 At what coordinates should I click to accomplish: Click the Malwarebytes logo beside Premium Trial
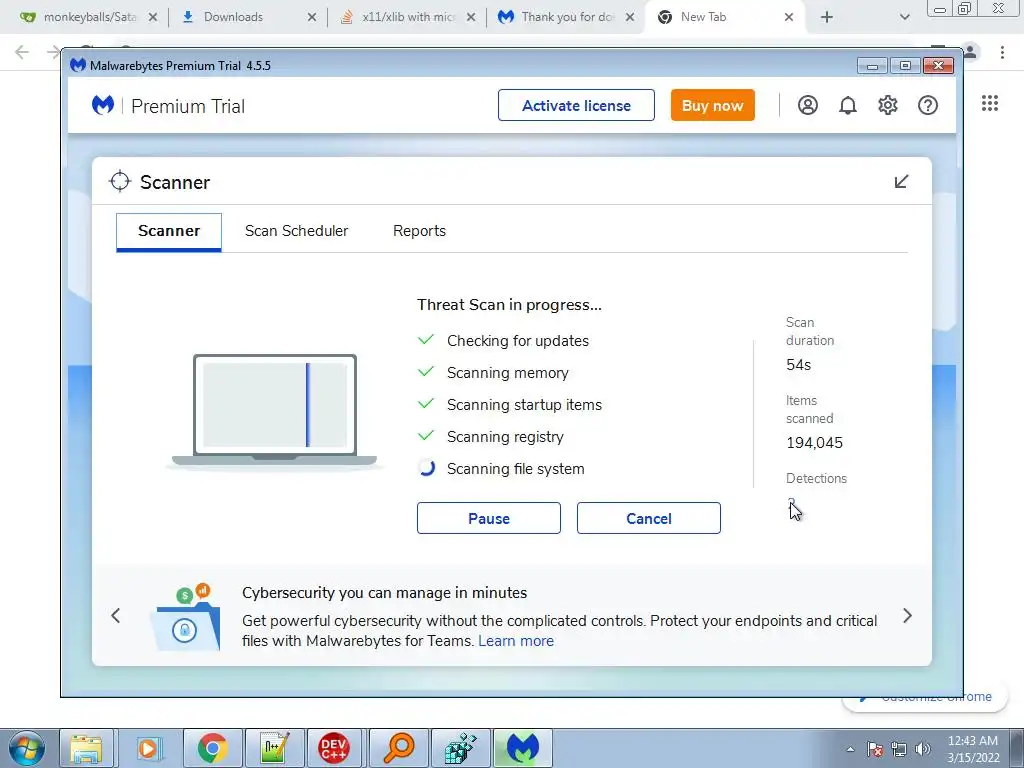[103, 105]
